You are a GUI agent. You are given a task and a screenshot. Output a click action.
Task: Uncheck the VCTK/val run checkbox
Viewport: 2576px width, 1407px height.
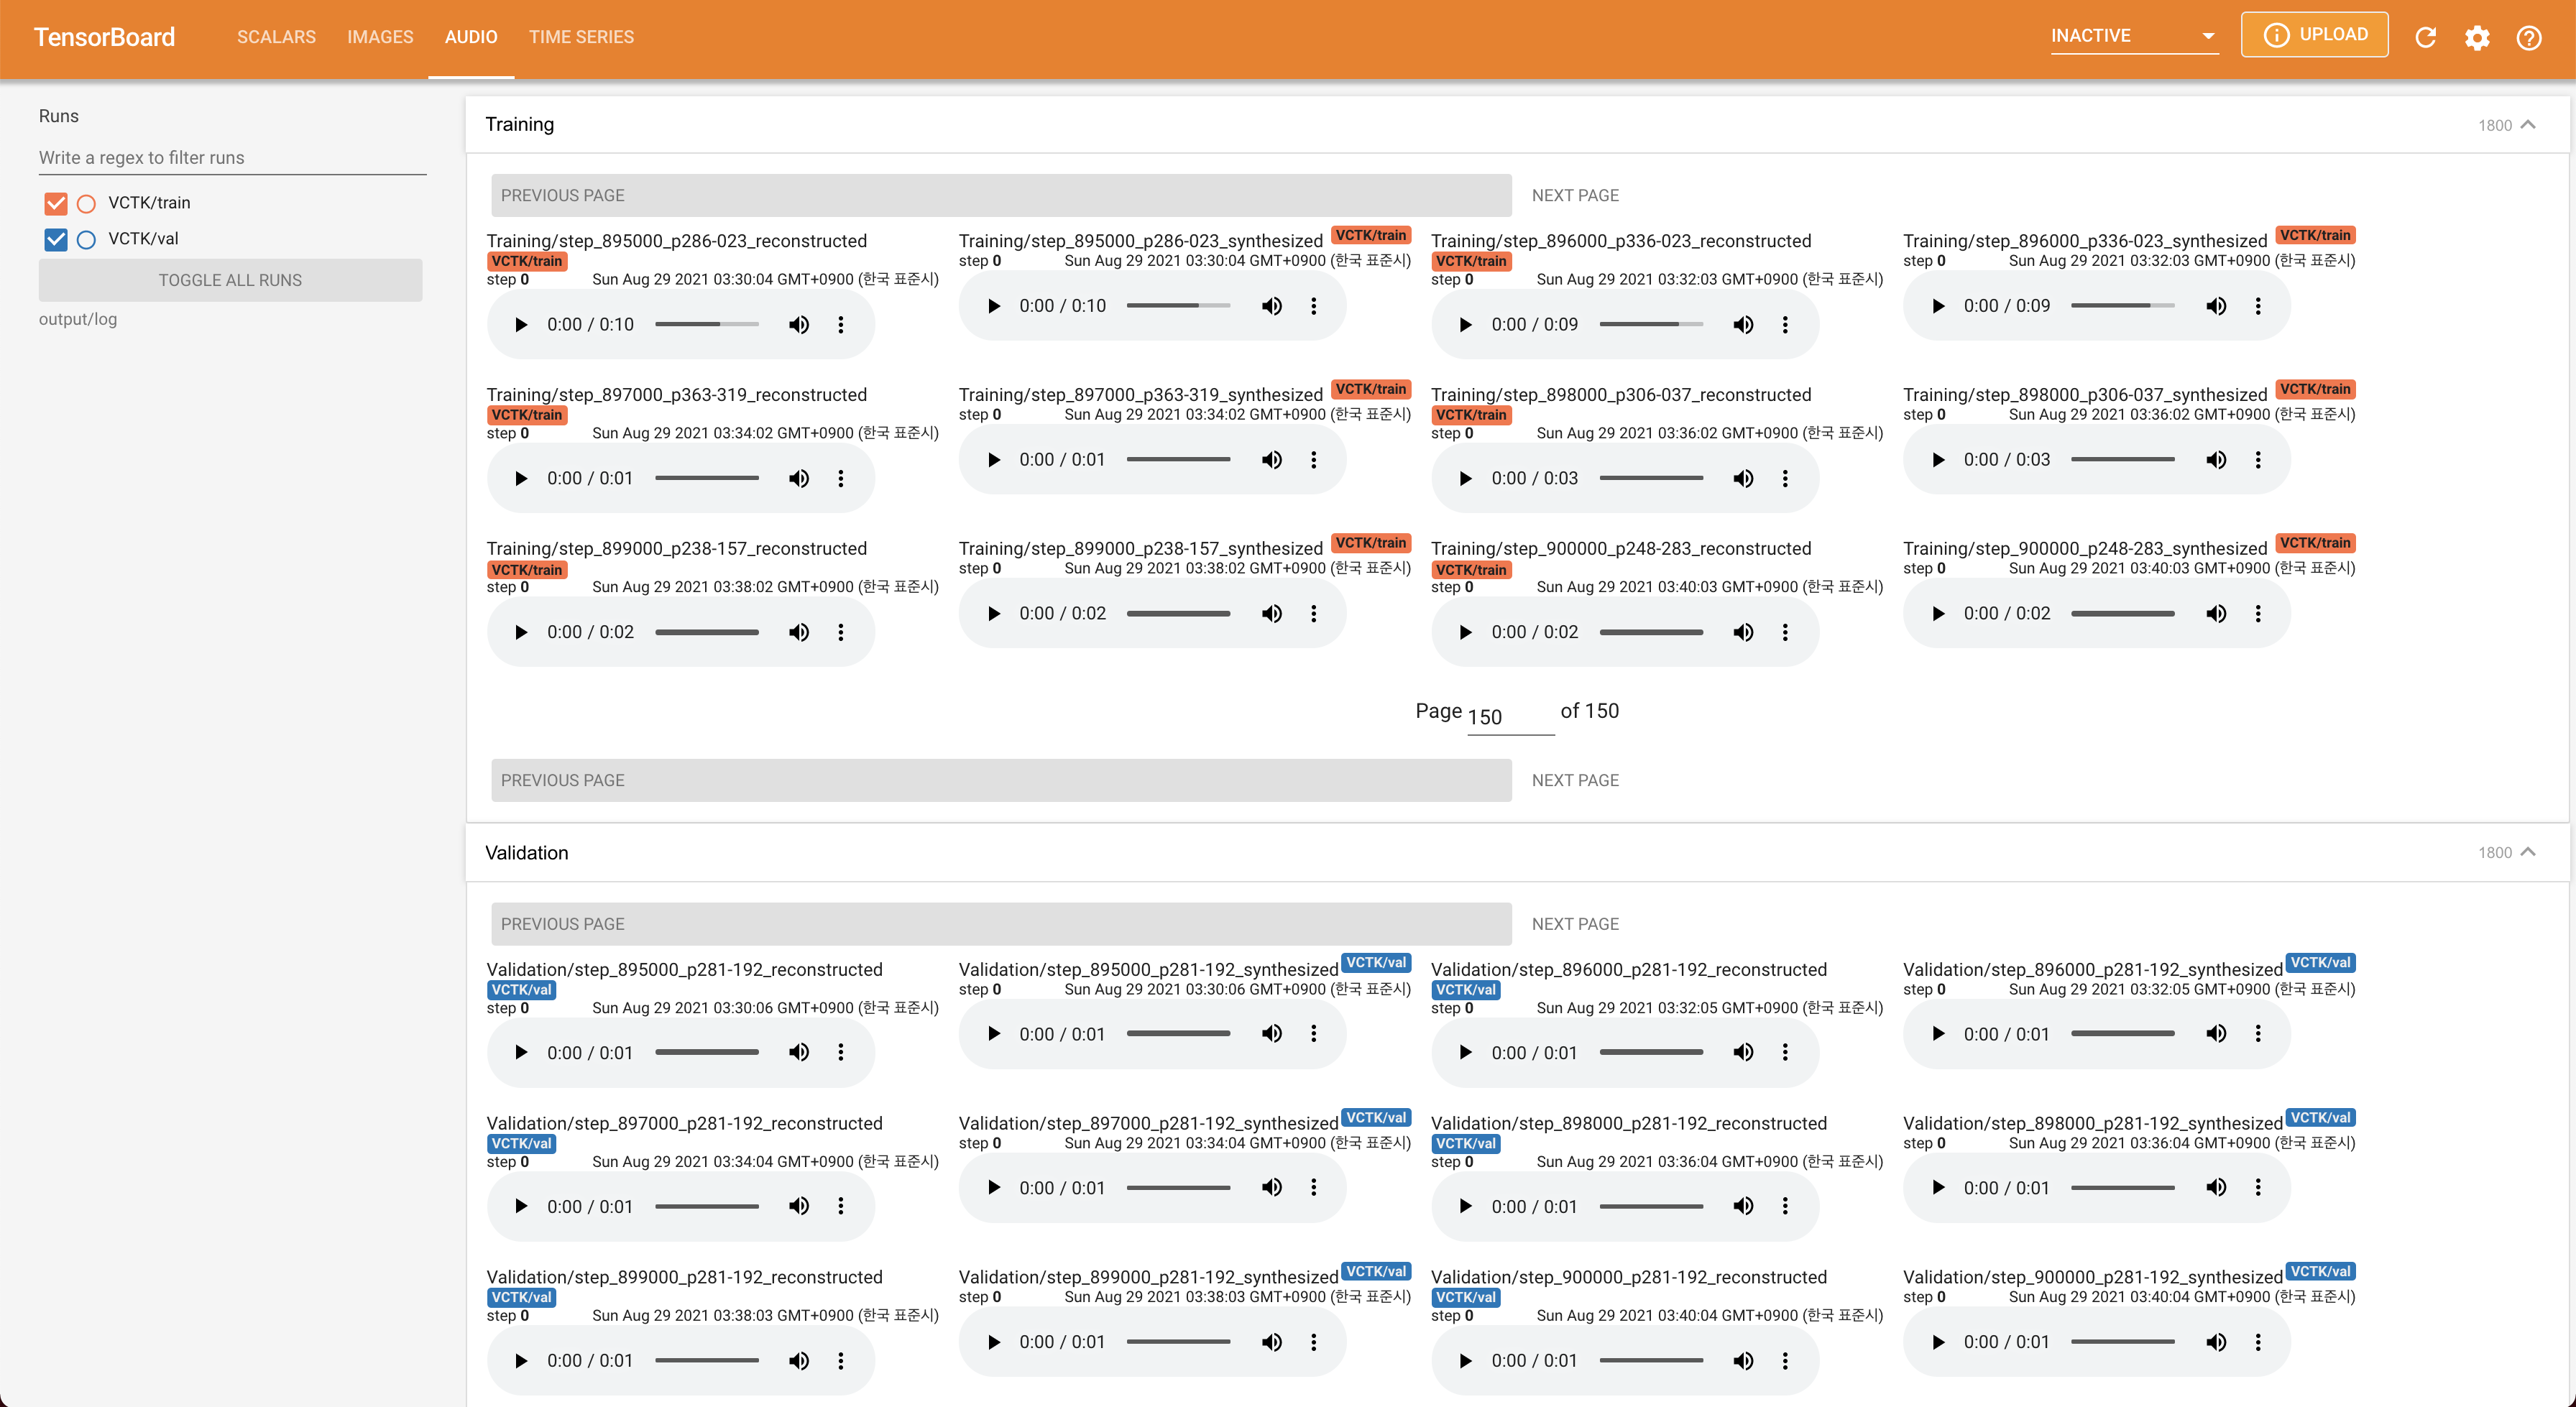coord(56,239)
